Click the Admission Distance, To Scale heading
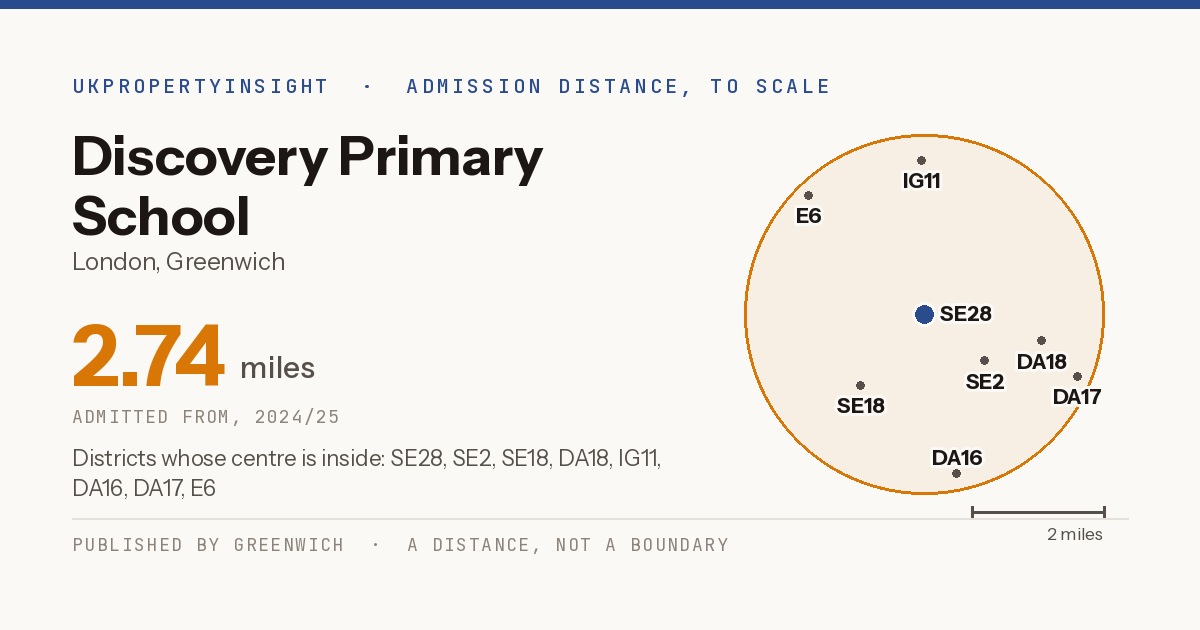 coord(619,86)
